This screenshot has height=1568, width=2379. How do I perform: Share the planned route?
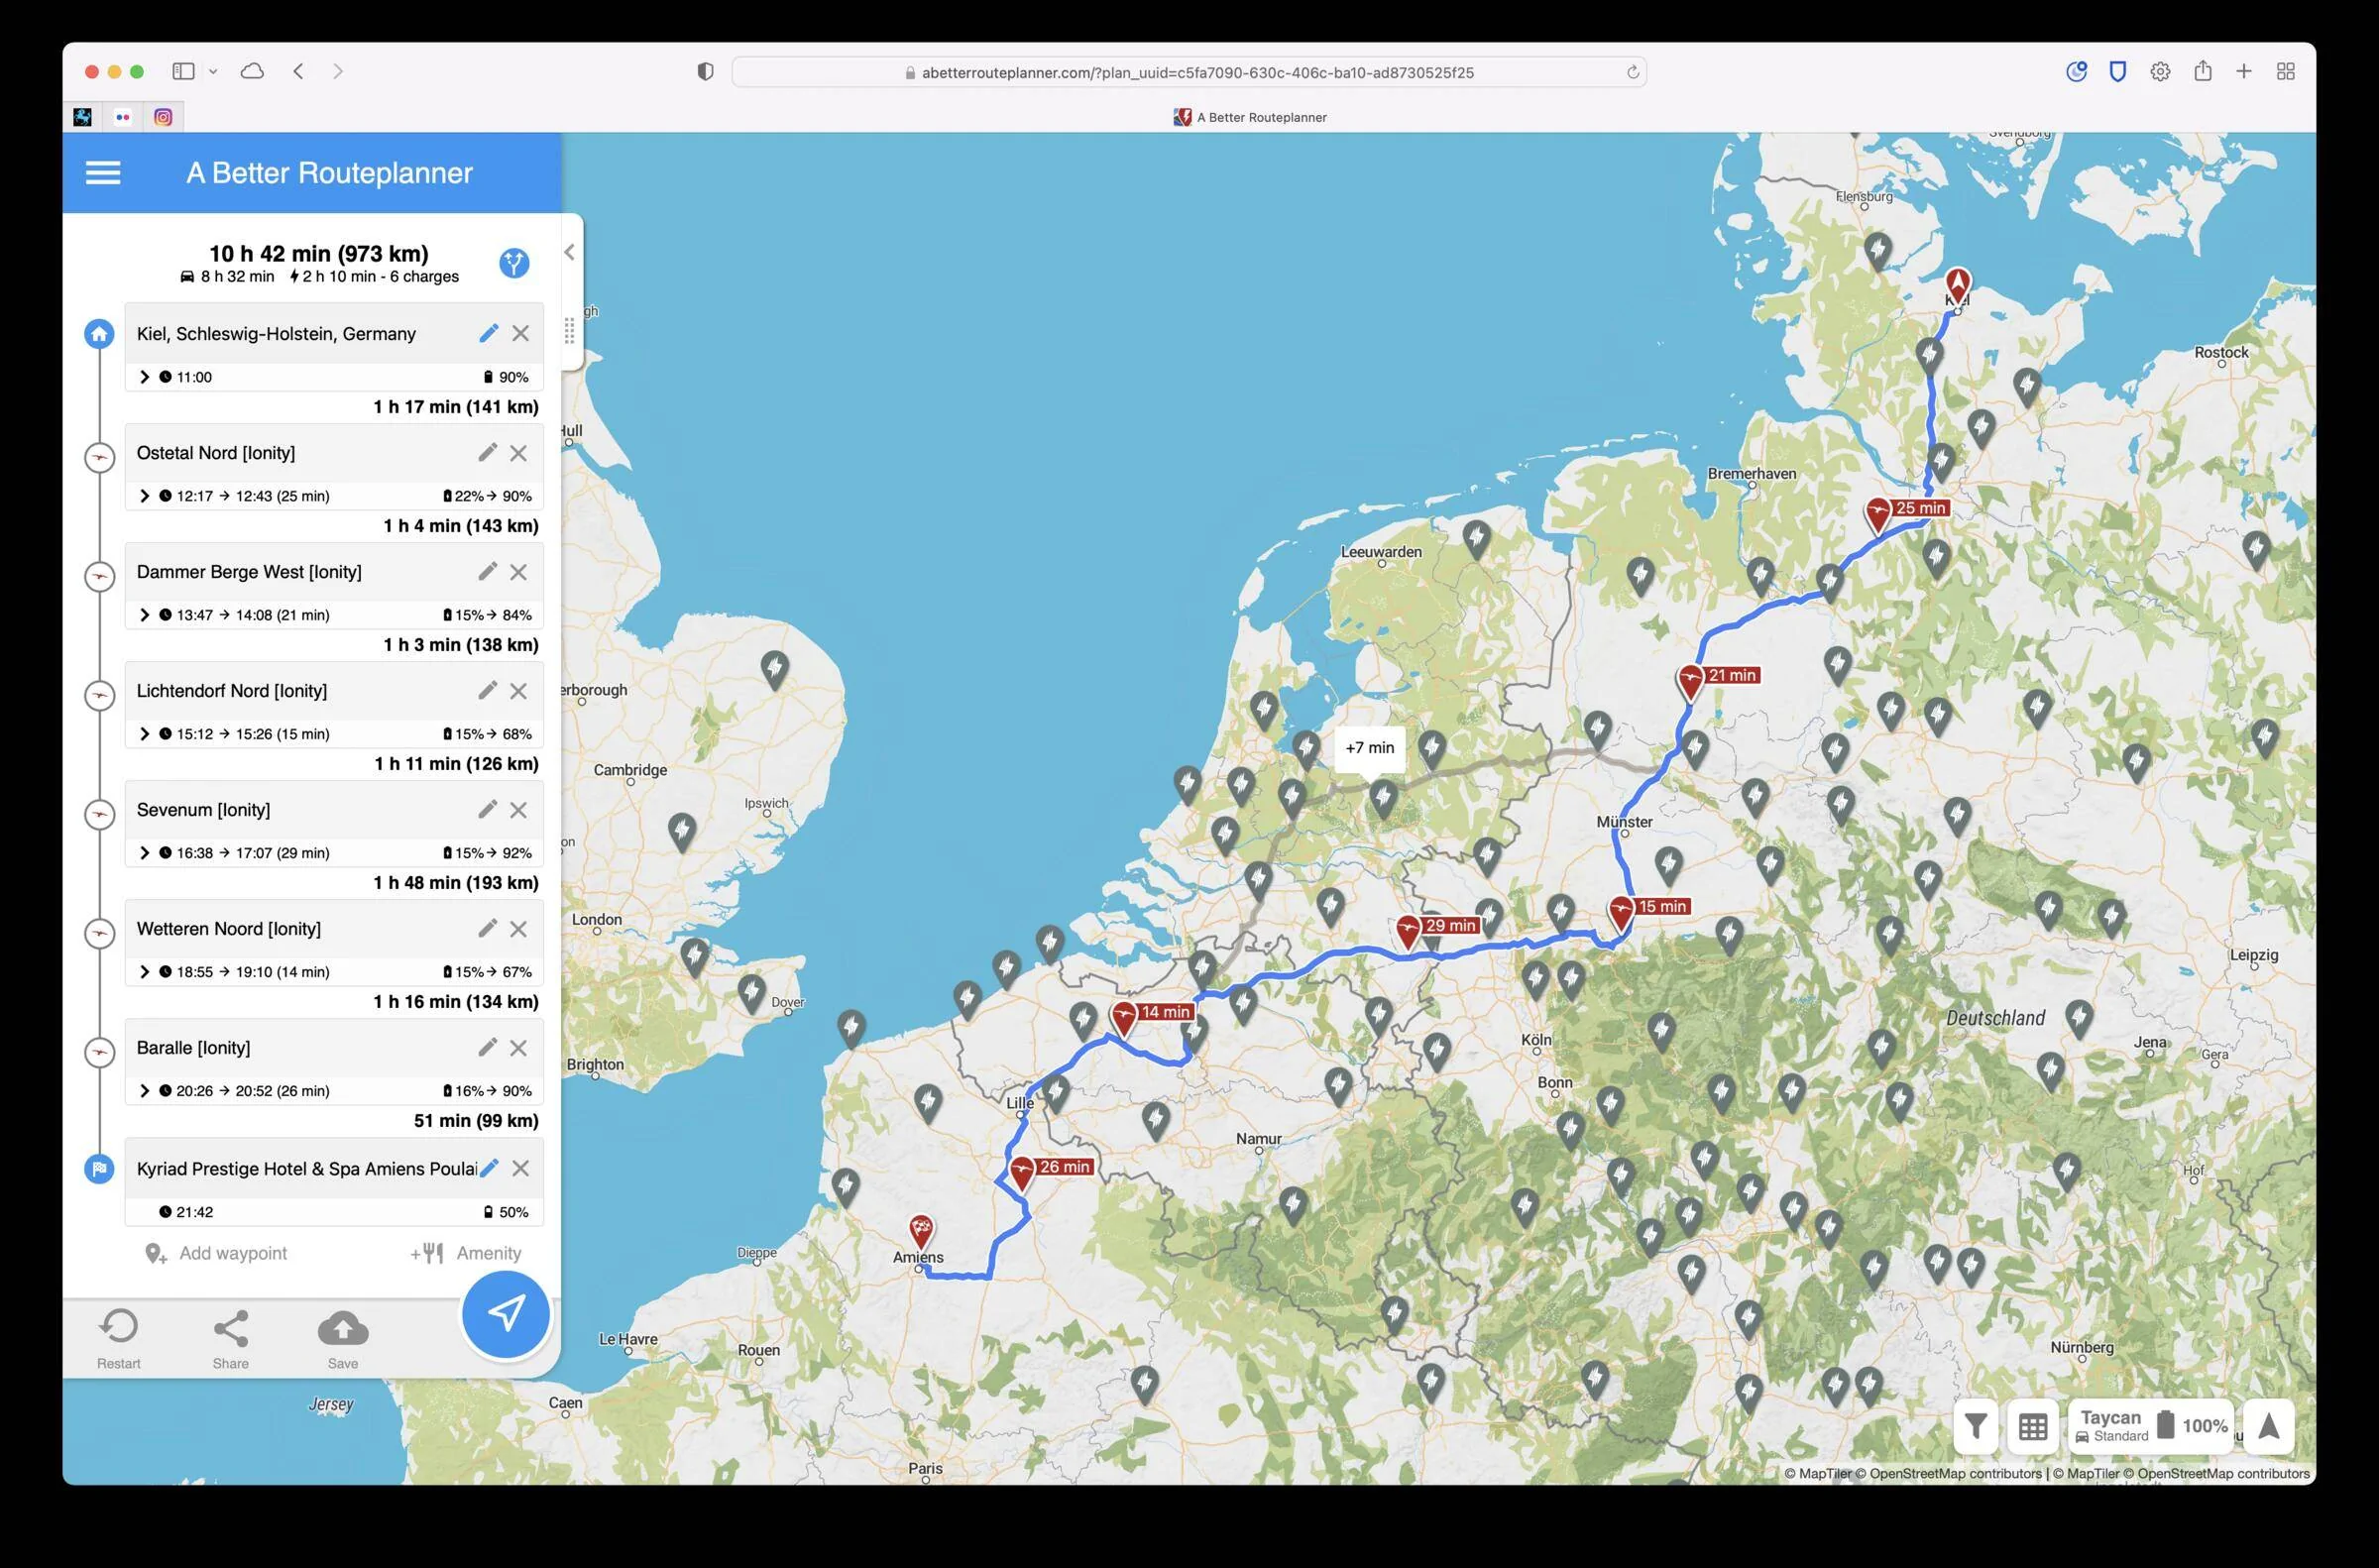231,1339
